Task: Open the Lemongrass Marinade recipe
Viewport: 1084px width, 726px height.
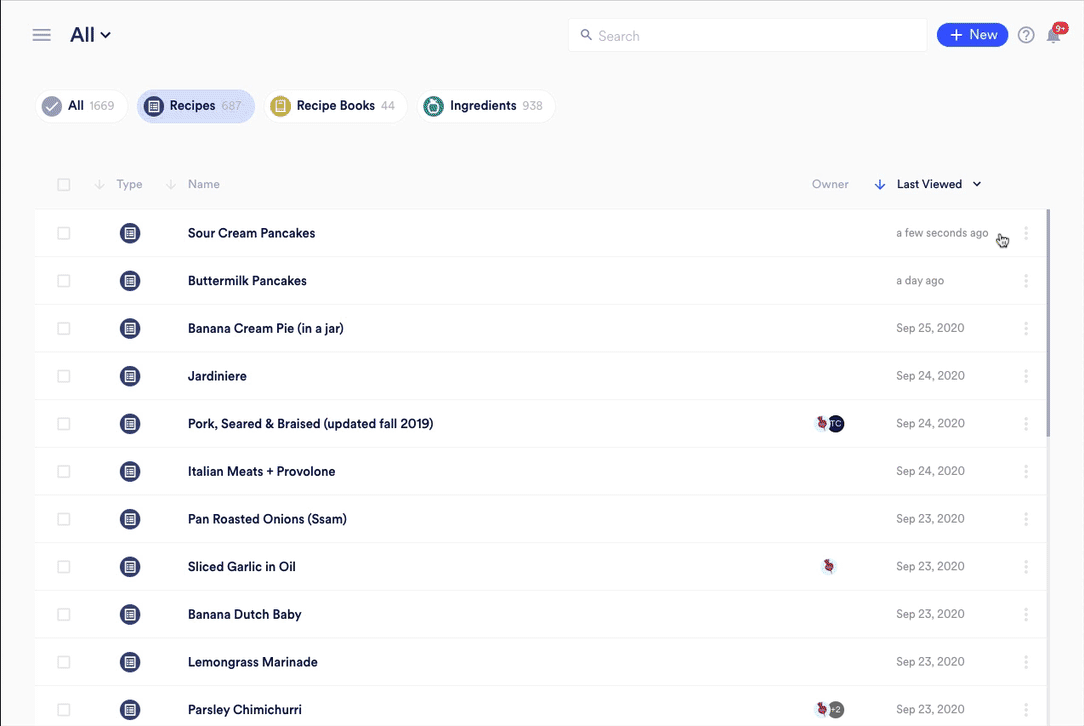Action: pos(252,662)
